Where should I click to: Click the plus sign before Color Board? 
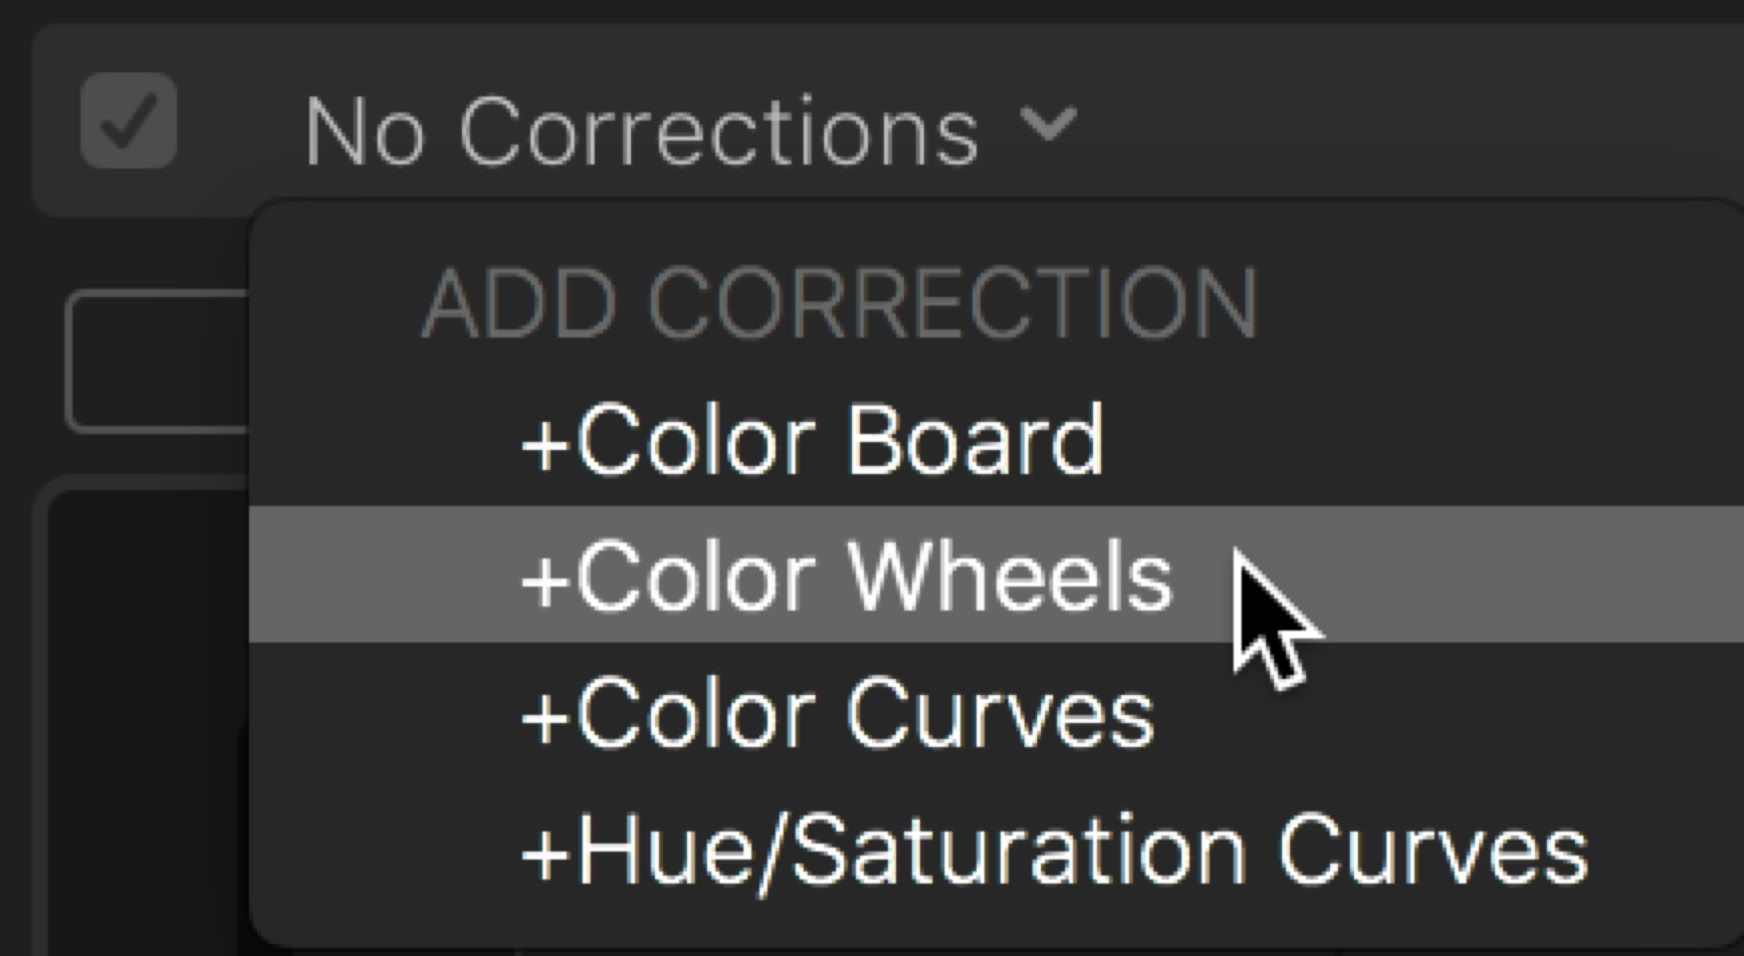click(544, 444)
